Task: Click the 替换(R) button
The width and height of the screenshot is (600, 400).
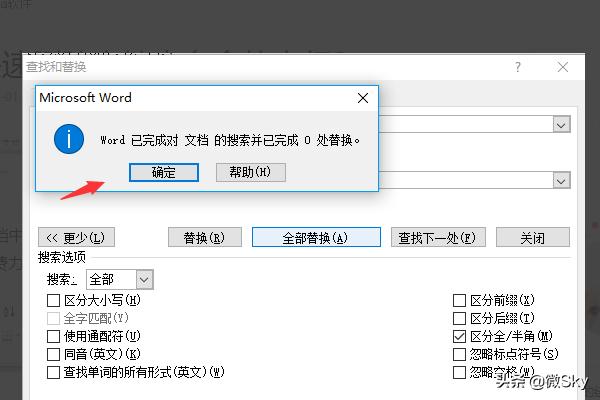Action: point(204,237)
